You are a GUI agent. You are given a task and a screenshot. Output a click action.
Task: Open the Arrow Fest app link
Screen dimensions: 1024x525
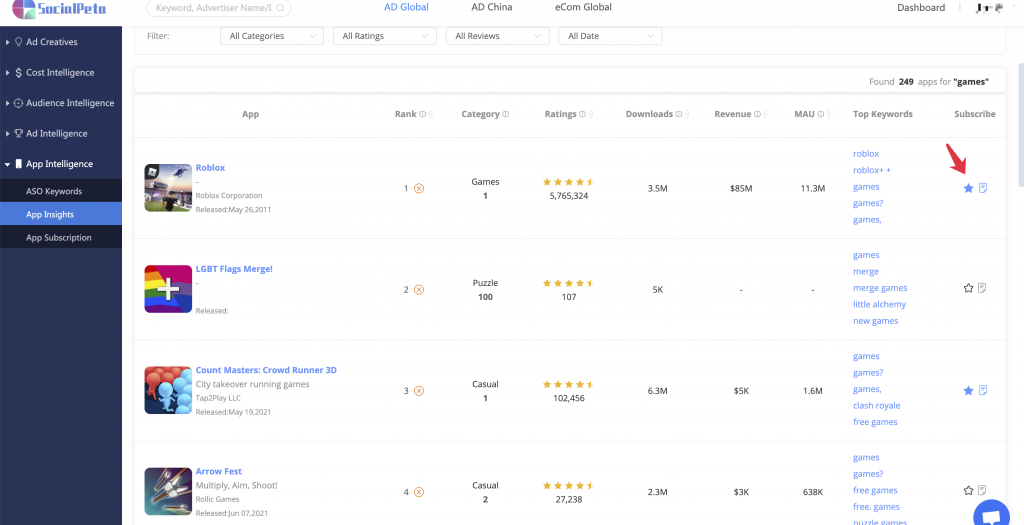coord(219,471)
